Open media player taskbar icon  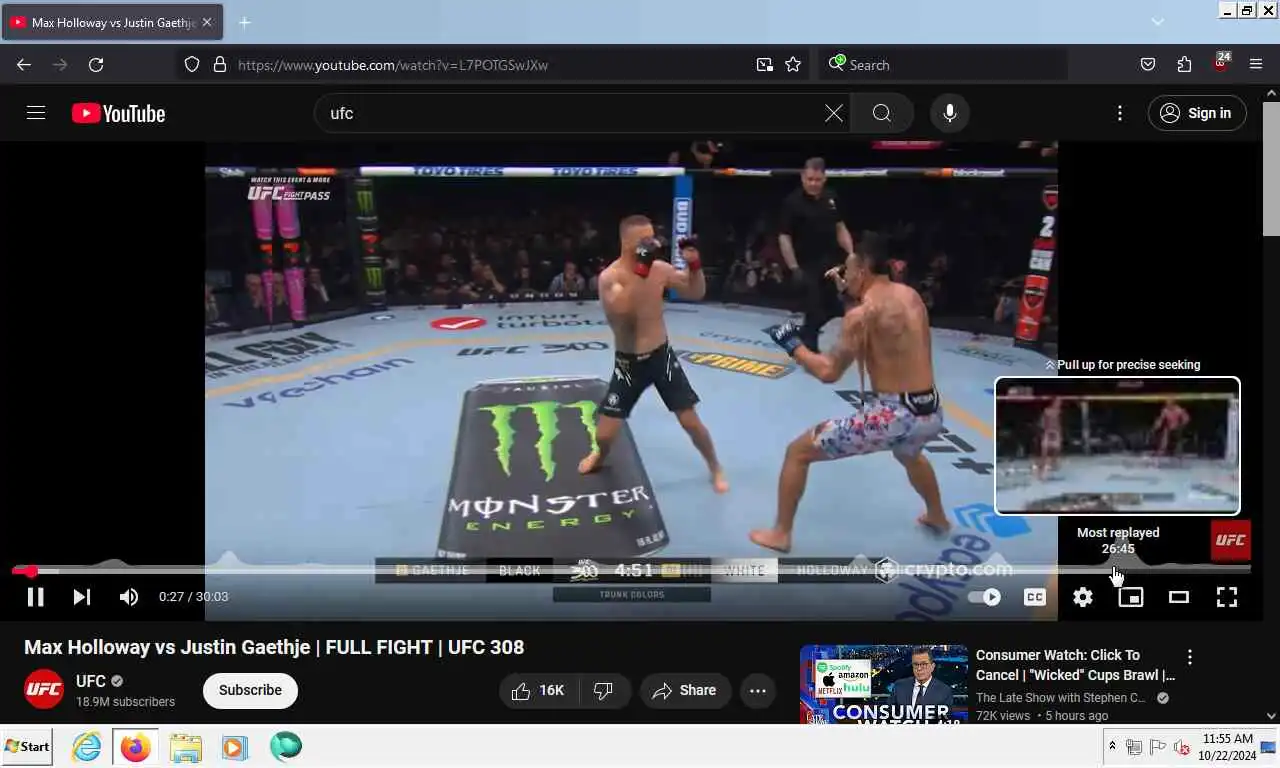pos(235,747)
